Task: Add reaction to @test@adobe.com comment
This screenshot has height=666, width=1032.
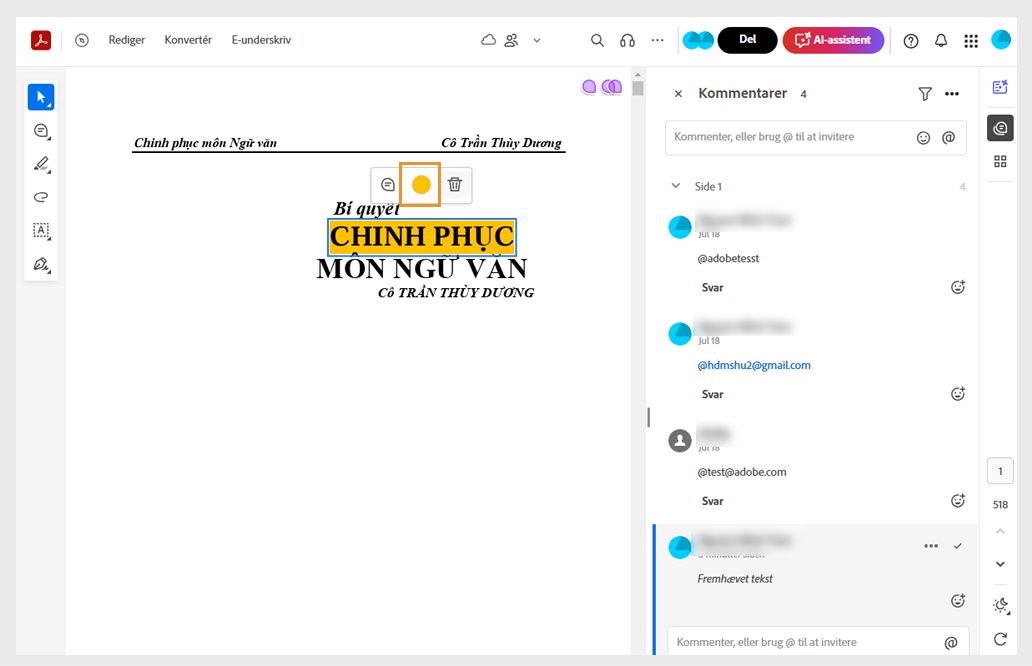Action: pos(958,500)
